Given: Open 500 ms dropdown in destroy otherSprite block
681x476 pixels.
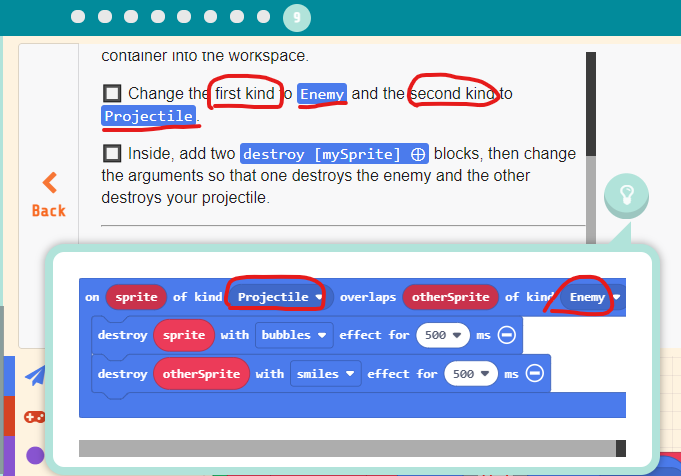Looking at the screenshot, I should 471,374.
